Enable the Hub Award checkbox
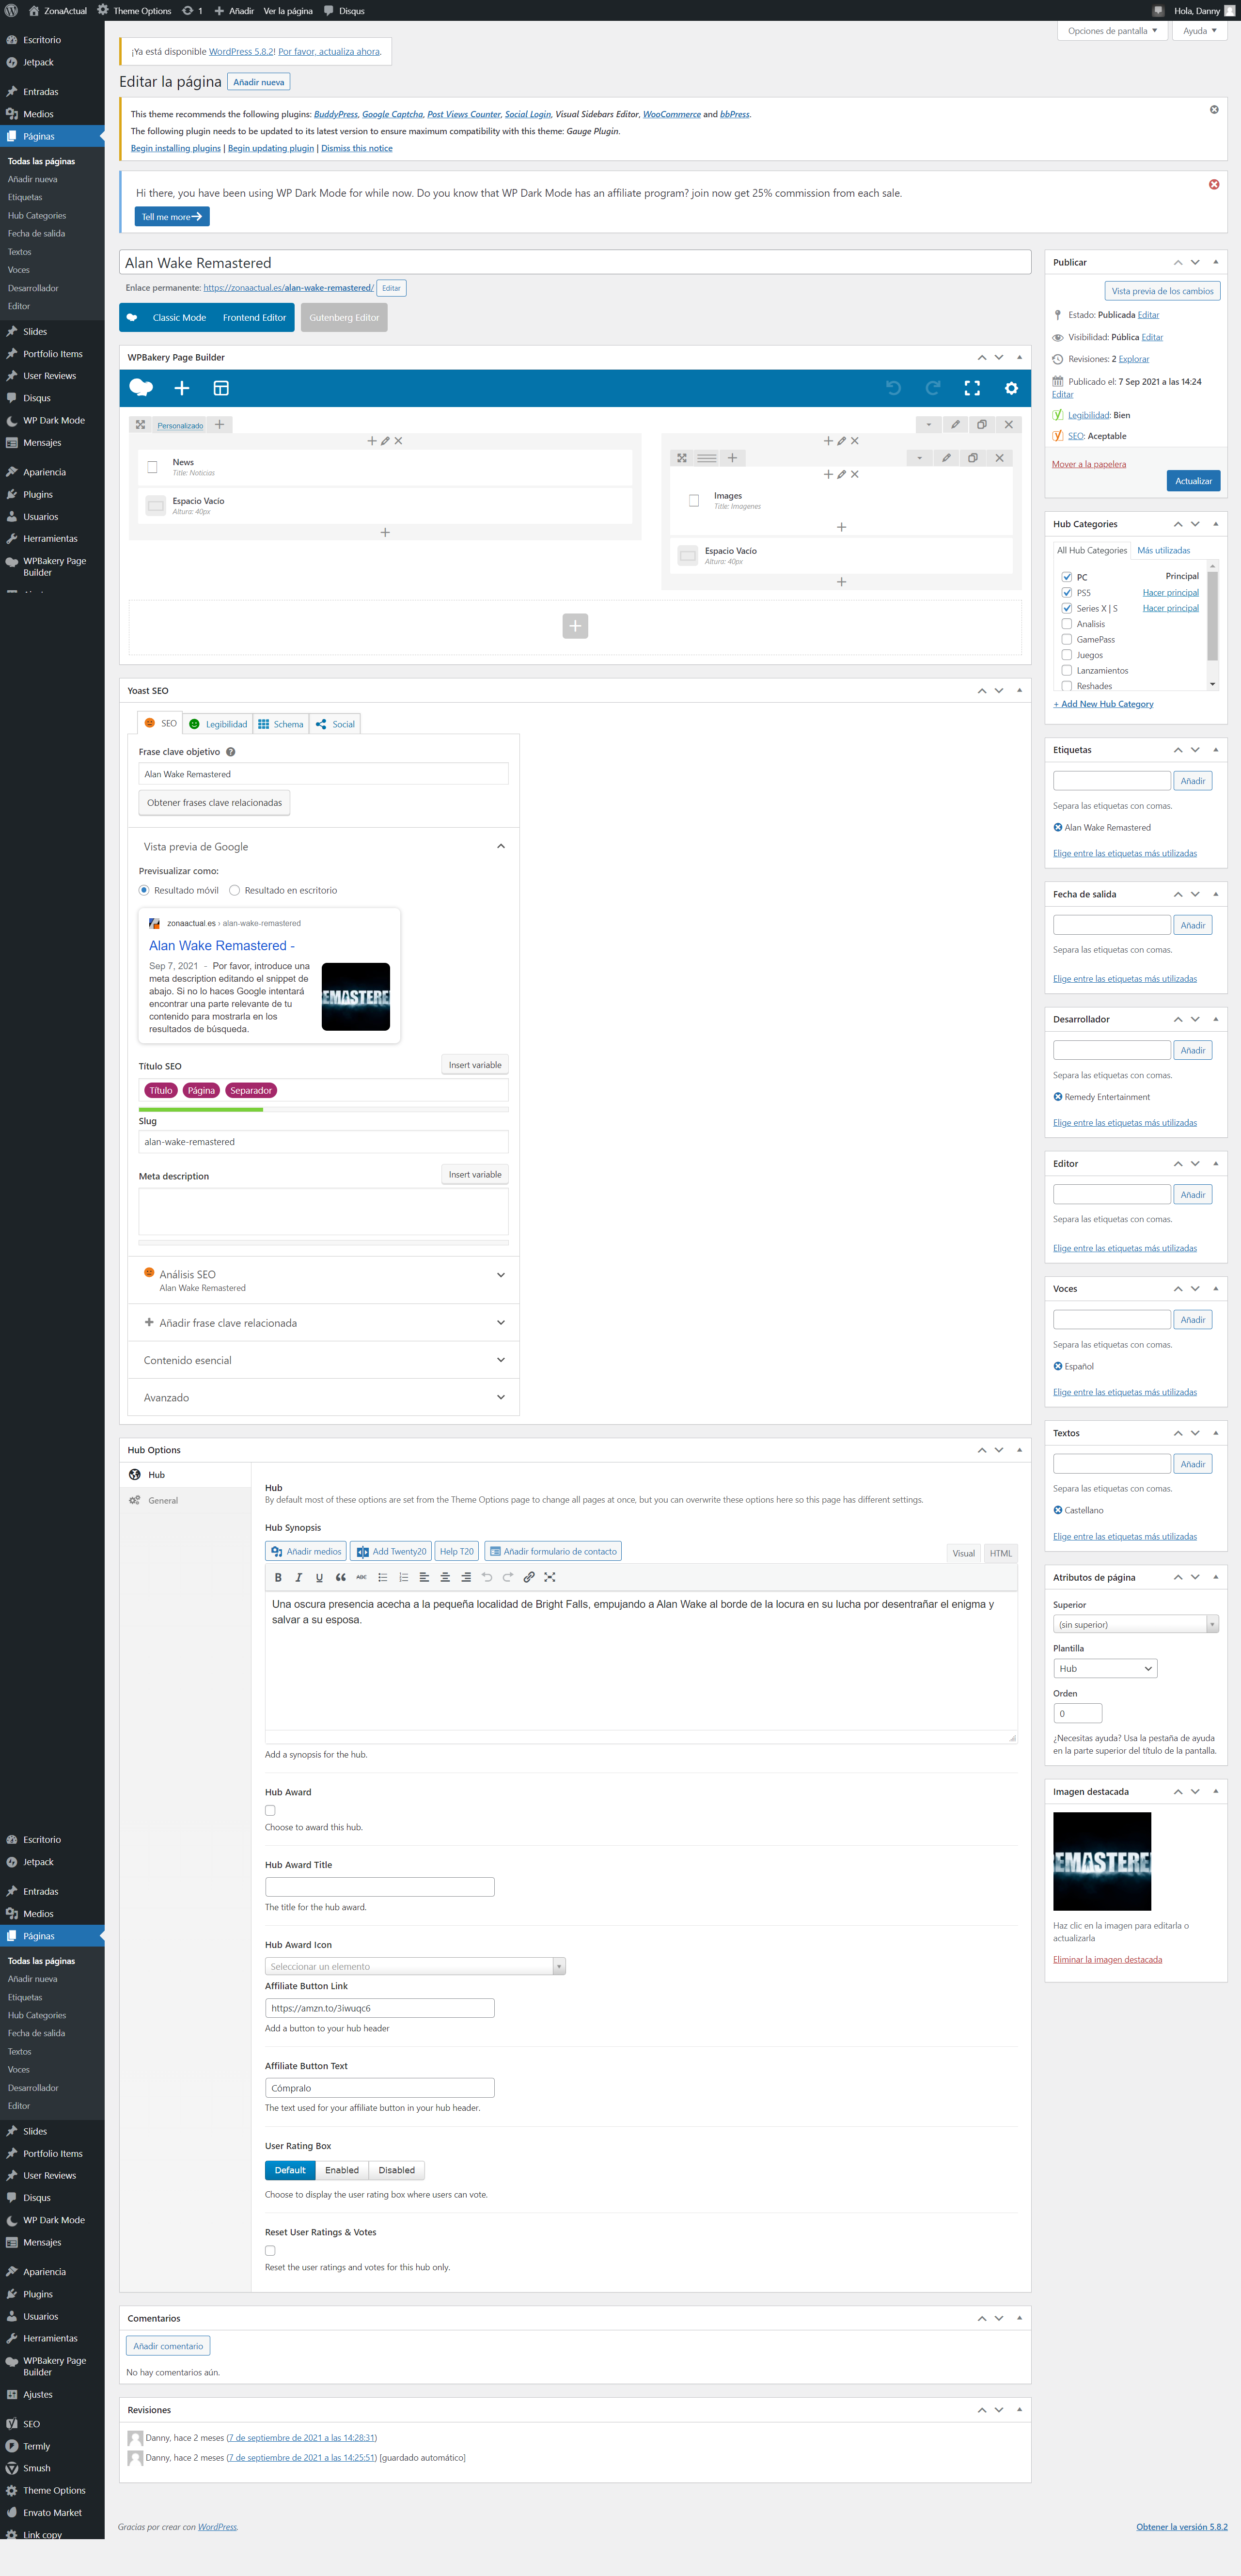Screen dimensions: 1241x2576 (270, 1810)
